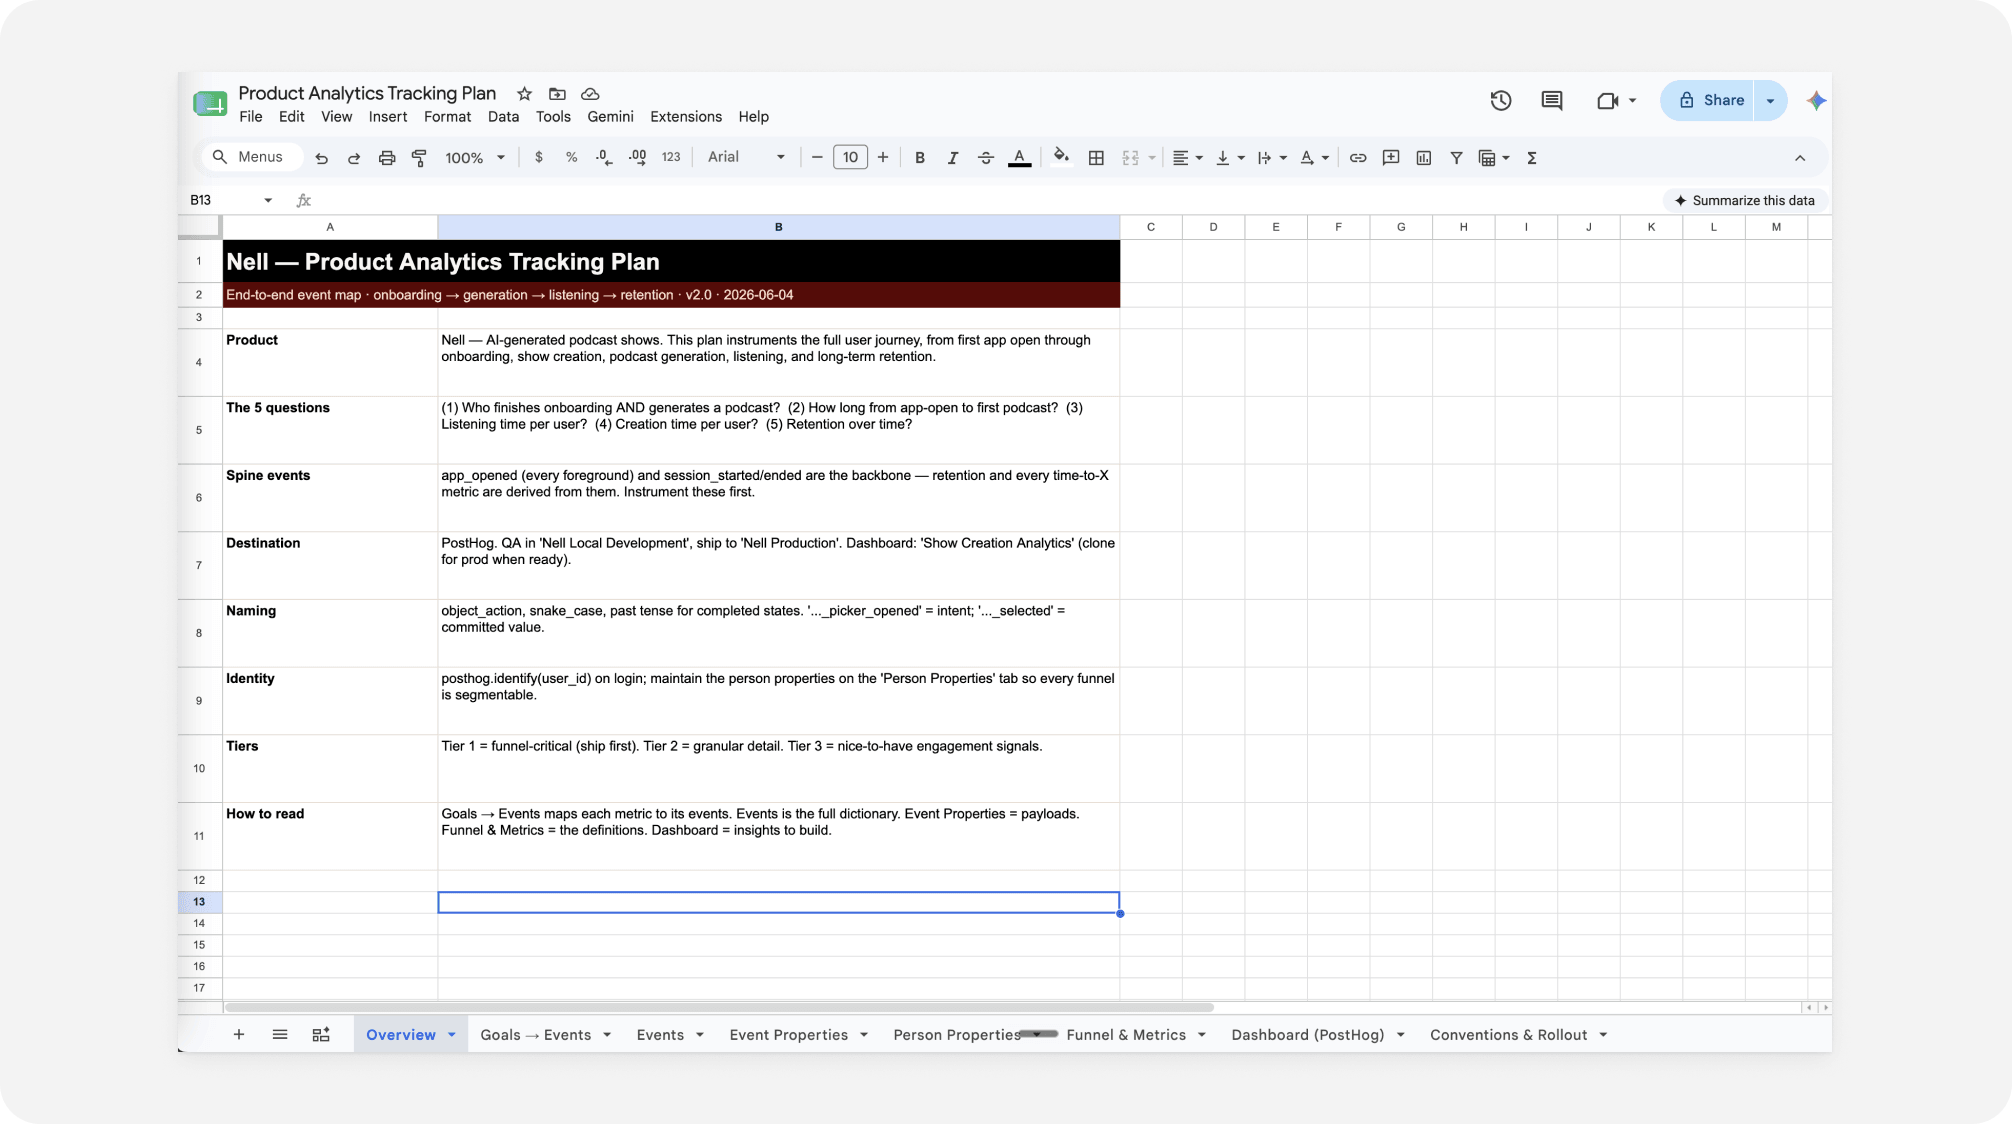Open the text color picker
This screenshot has height=1124, width=2012.
[1019, 157]
